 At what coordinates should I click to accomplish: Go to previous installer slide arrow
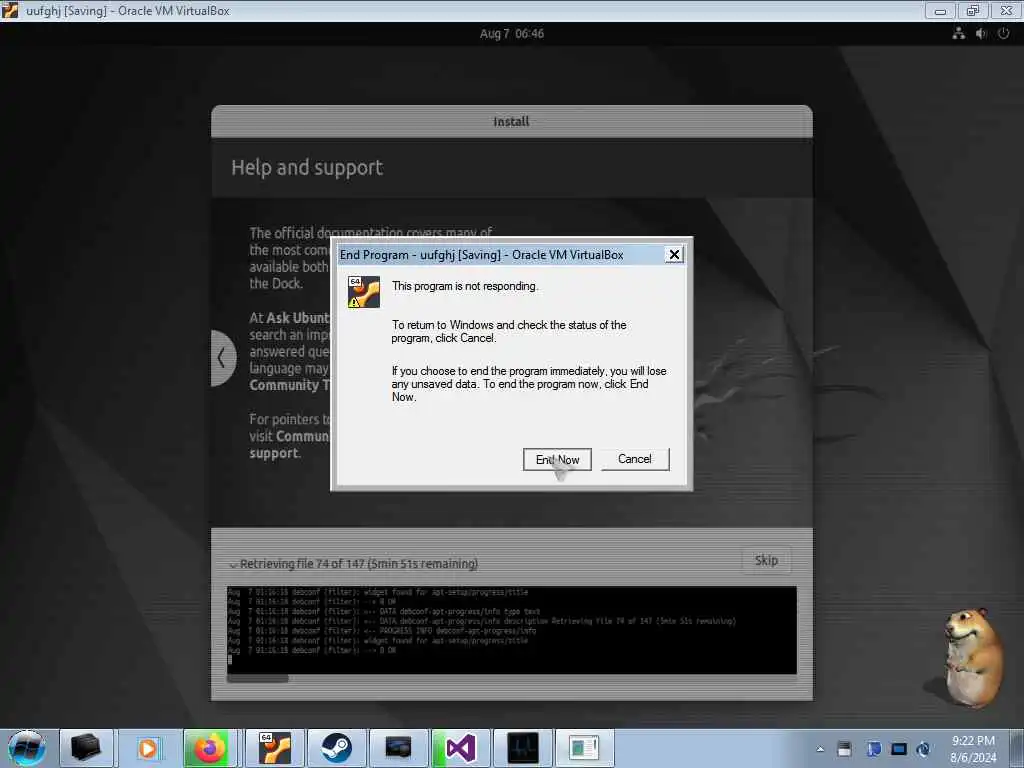point(222,358)
